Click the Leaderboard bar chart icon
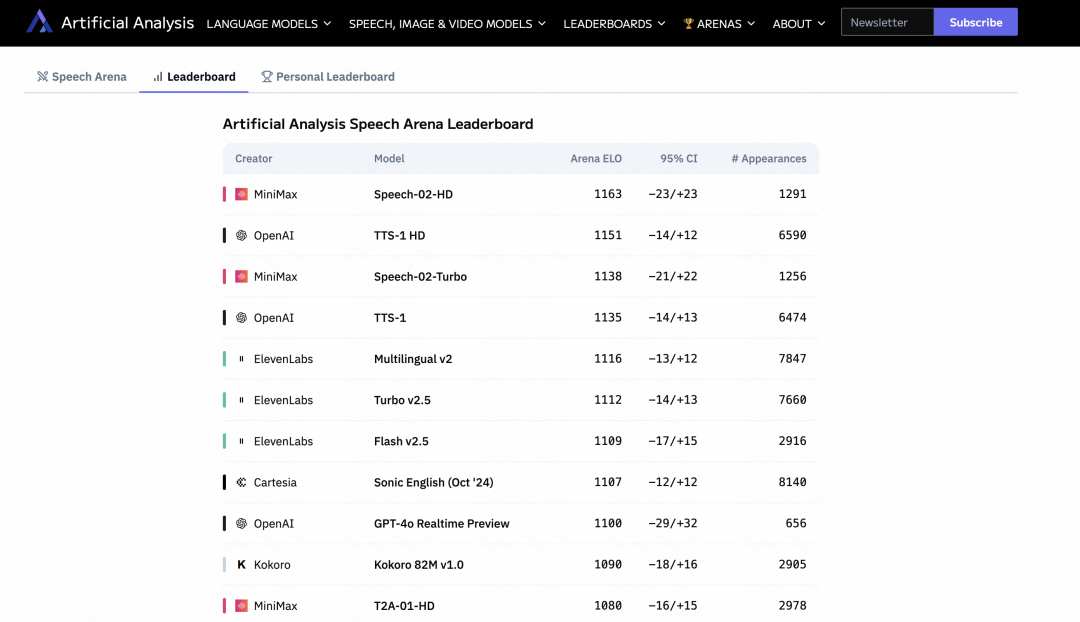The image size is (1080, 622). 158,76
